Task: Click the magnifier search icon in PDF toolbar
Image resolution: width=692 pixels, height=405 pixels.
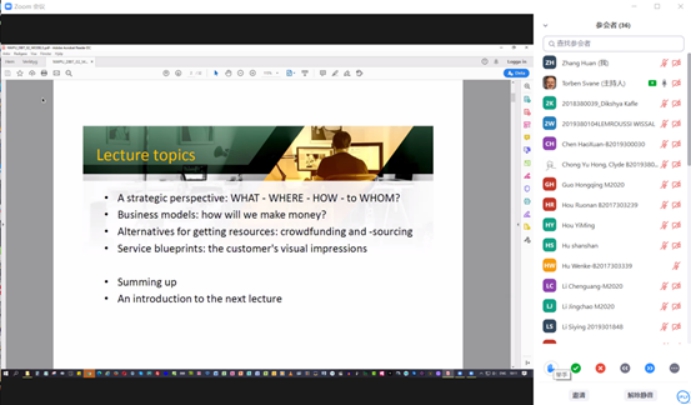Action: pos(68,73)
